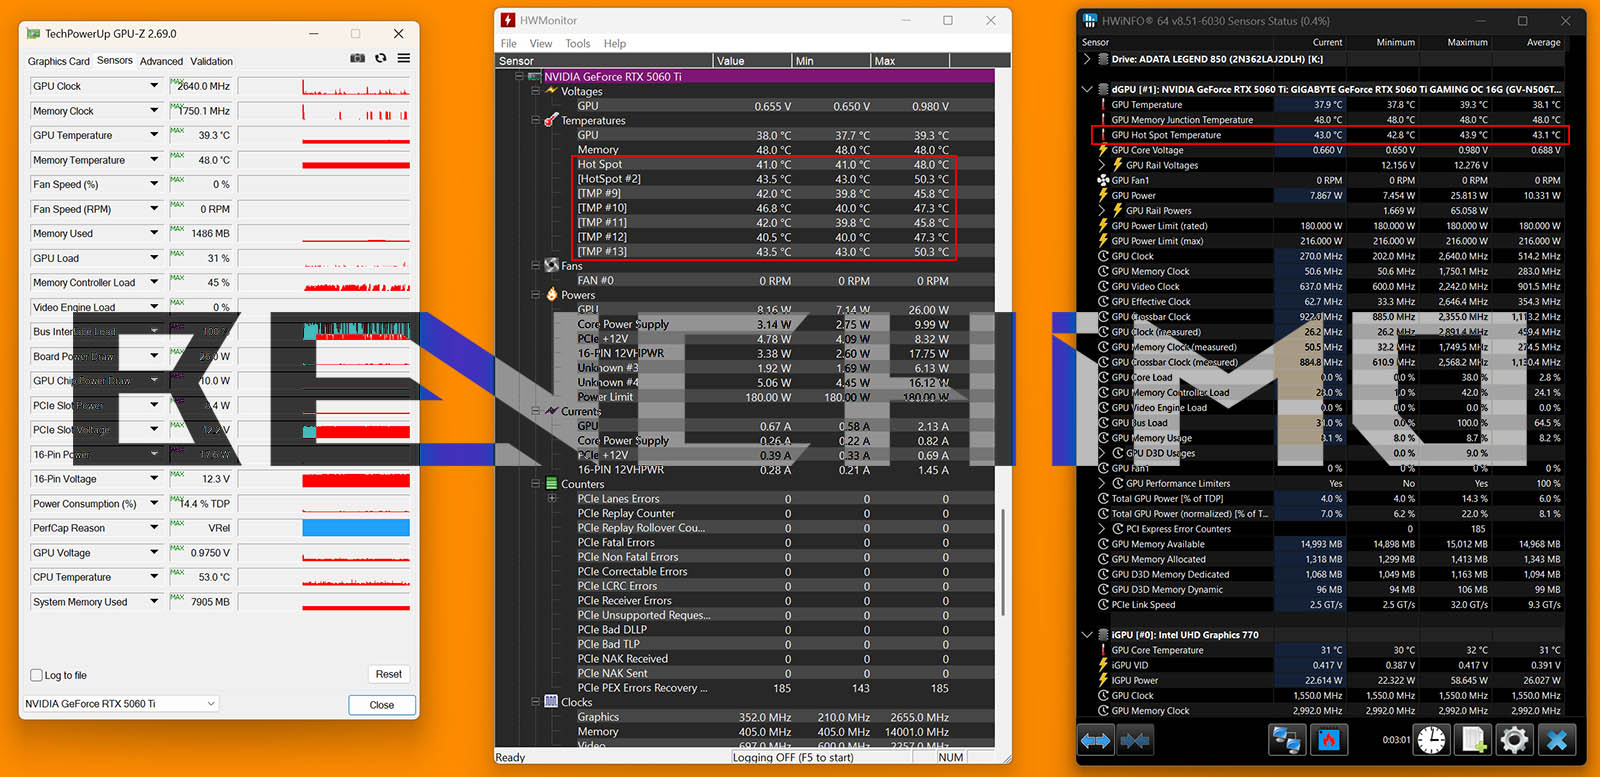Open HWiNFO remote network monitors icon

click(x=1286, y=741)
